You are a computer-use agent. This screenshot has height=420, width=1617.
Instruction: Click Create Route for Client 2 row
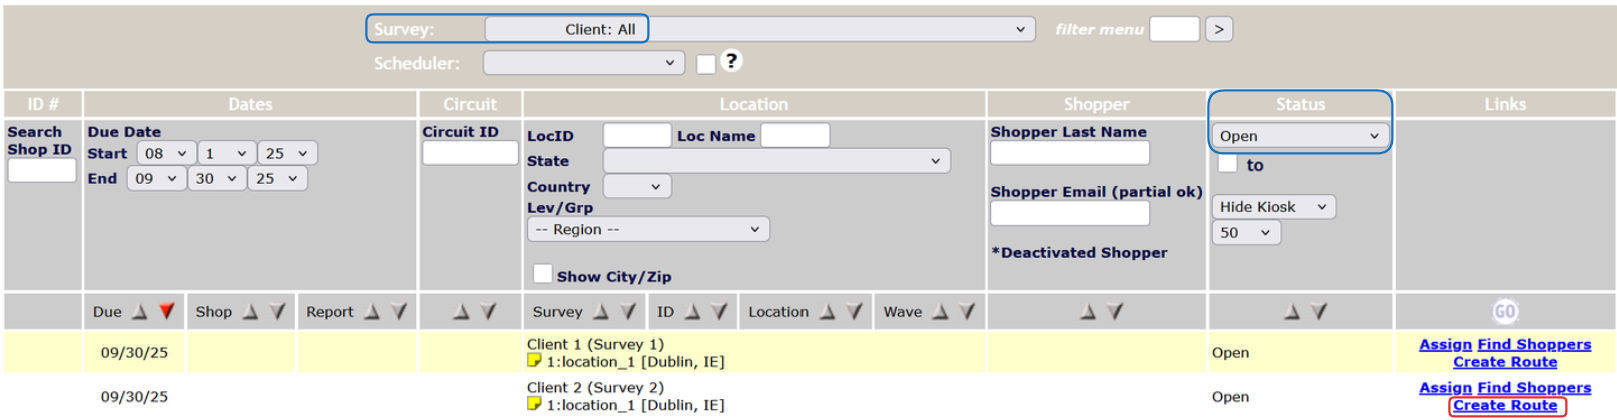coord(1505,405)
